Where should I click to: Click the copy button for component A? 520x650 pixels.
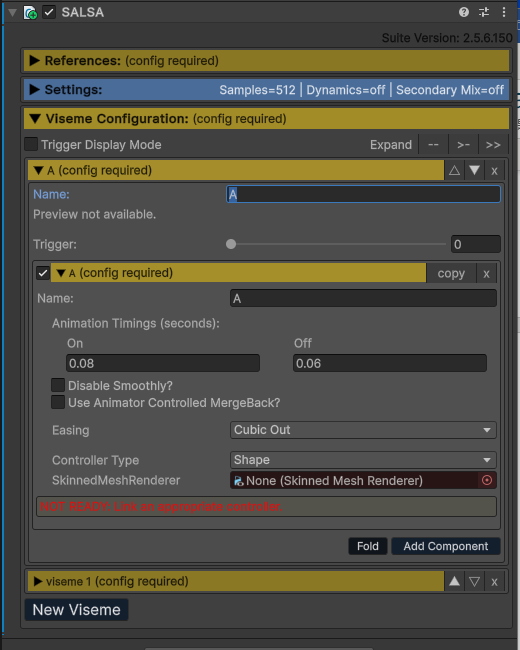pos(451,273)
